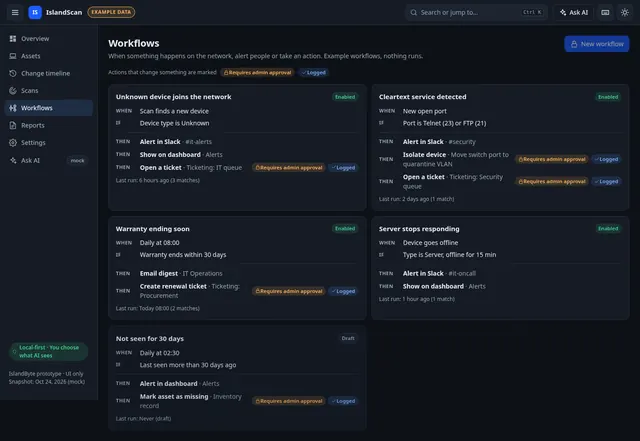The image size is (640, 441).
Task: Click Requires admin approval on Security queue ticket
Action: (x=552, y=181)
